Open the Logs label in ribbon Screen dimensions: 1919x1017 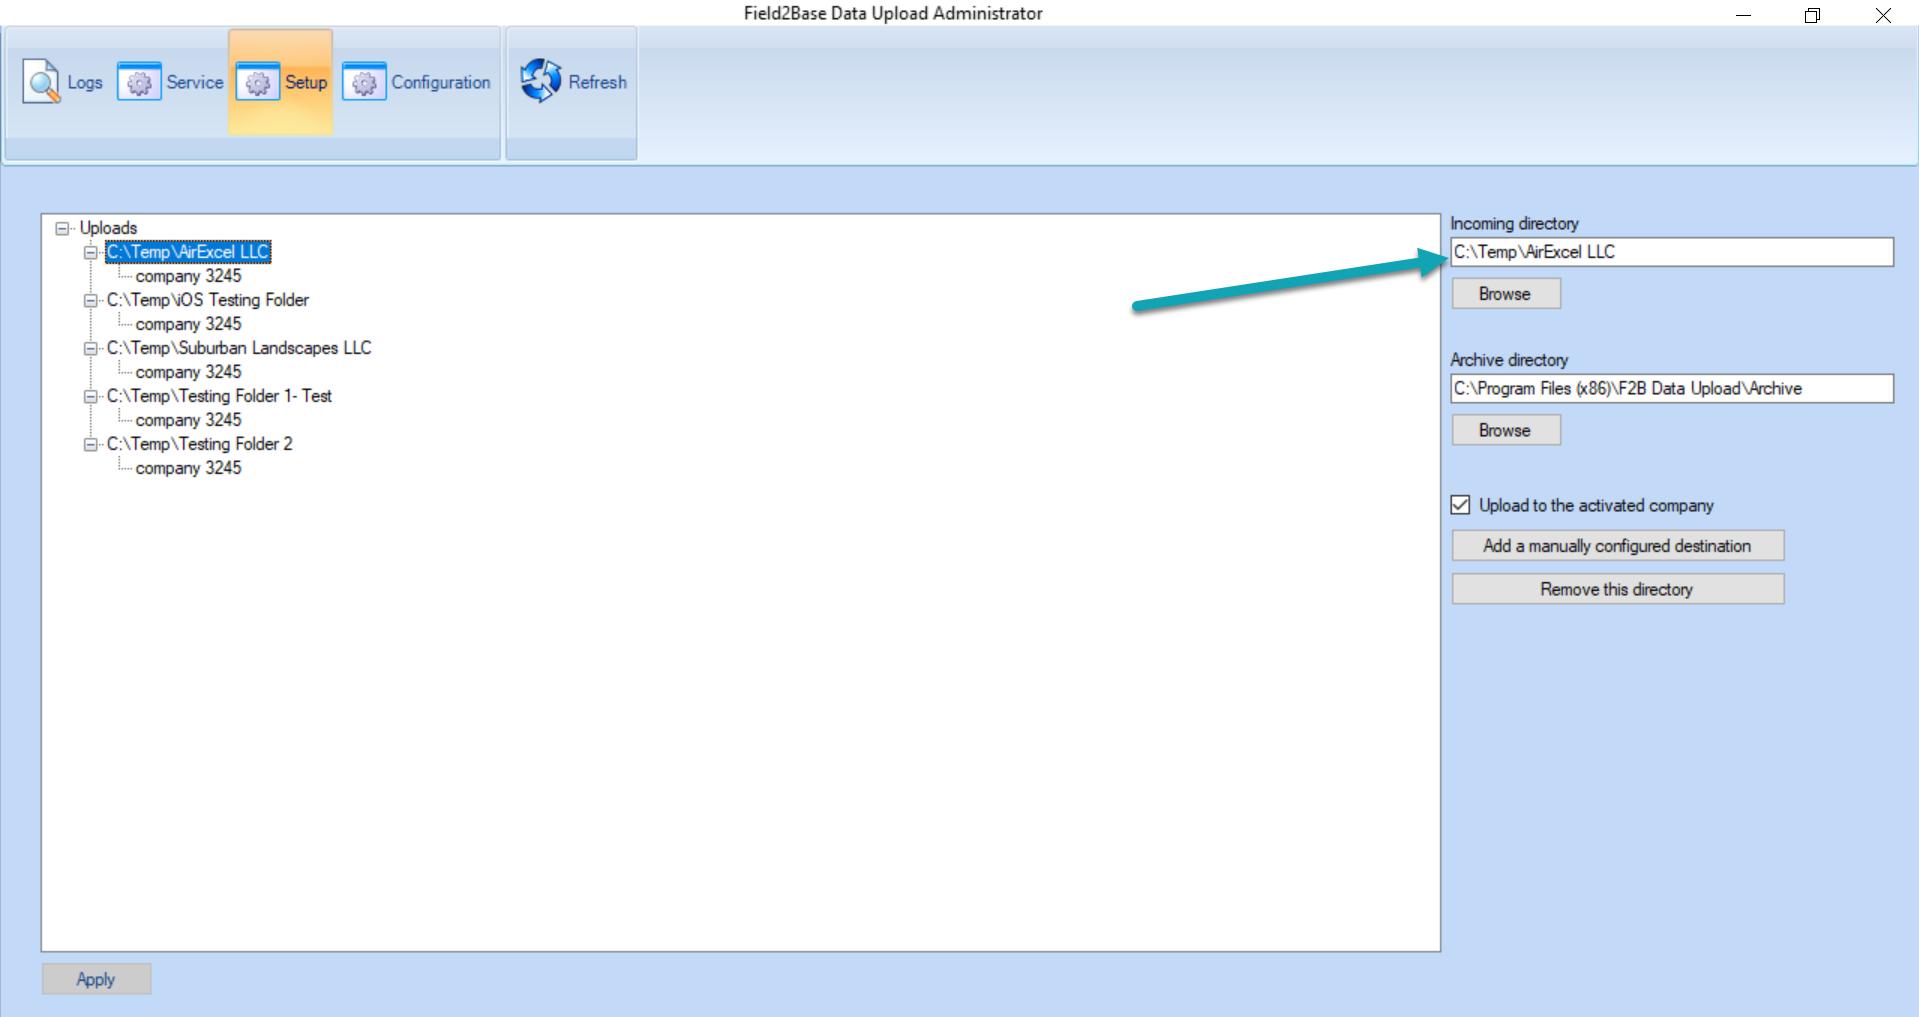coord(85,83)
